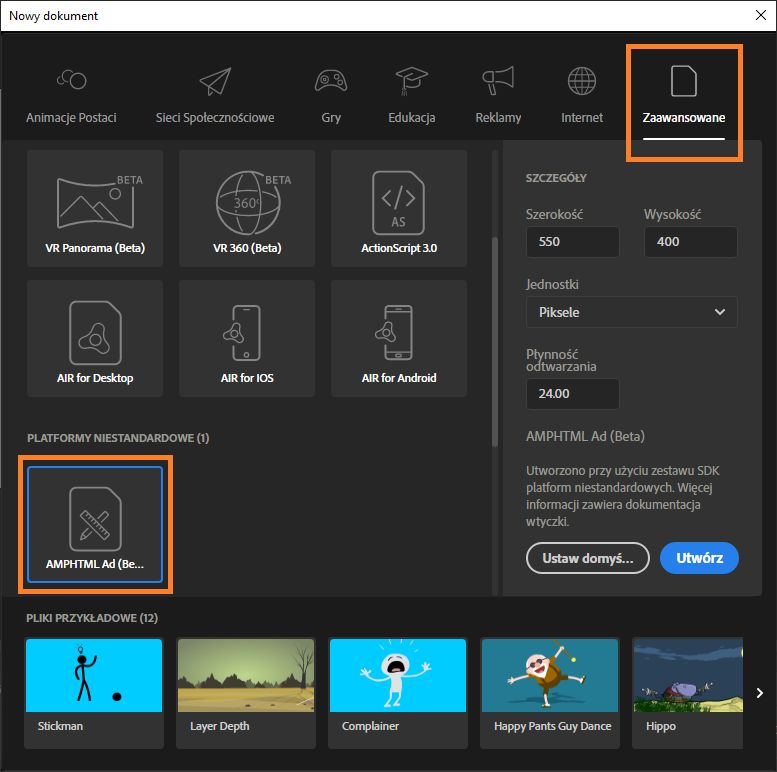777x772 pixels.
Task: Click the PLIKI PRZYKŁADOWE (12) heading
Action: [x=92, y=618]
